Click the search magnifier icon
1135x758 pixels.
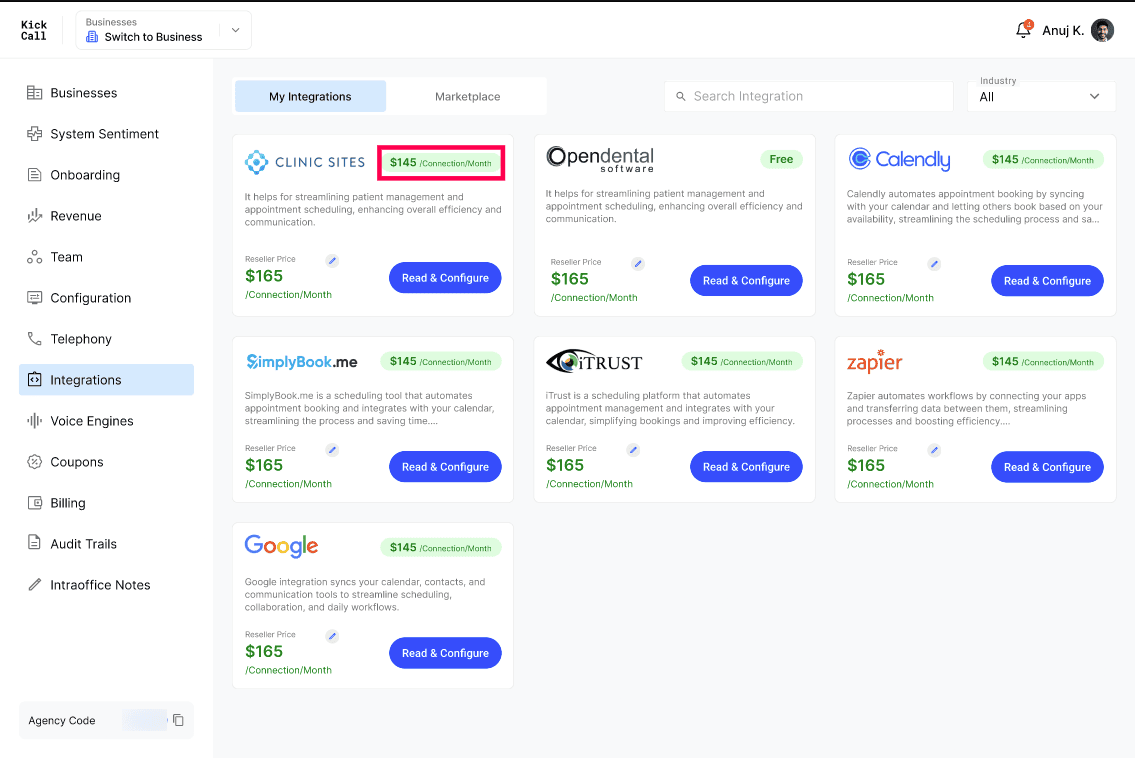pos(680,96)
